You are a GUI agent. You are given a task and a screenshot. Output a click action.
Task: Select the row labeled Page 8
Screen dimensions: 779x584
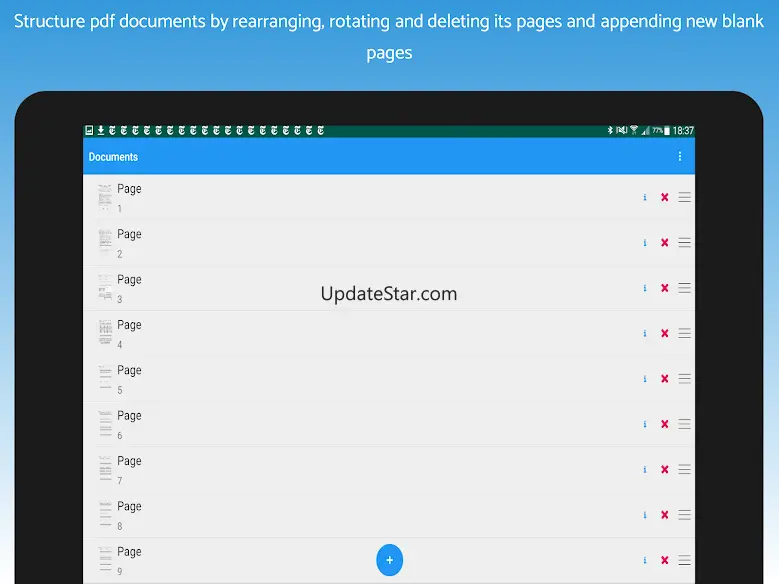click(x=389, y=515)
